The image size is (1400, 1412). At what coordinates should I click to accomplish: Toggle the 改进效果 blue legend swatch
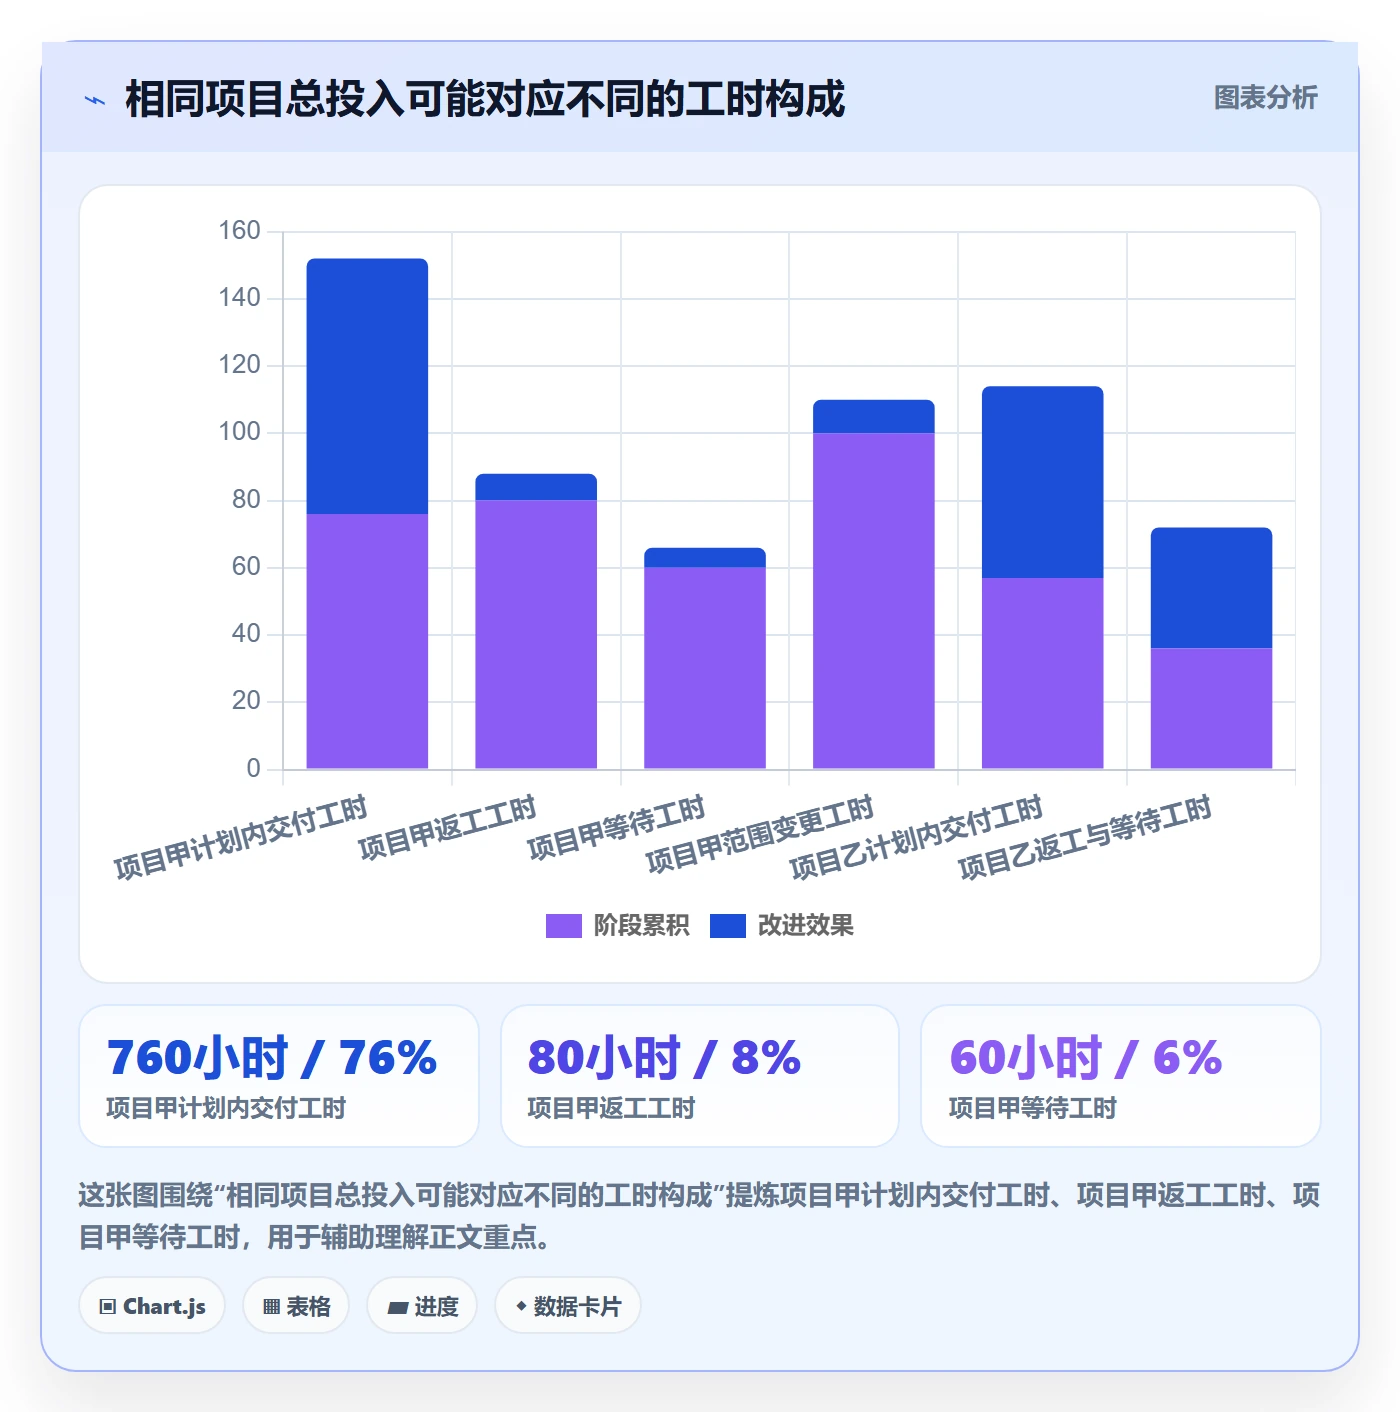tap(727, 926)
